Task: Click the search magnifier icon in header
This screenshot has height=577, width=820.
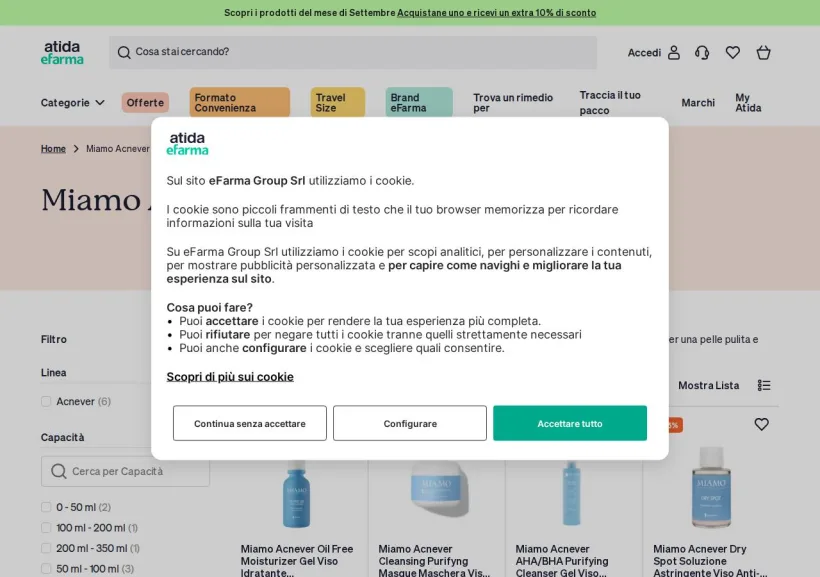Action: tap(124, 52)
